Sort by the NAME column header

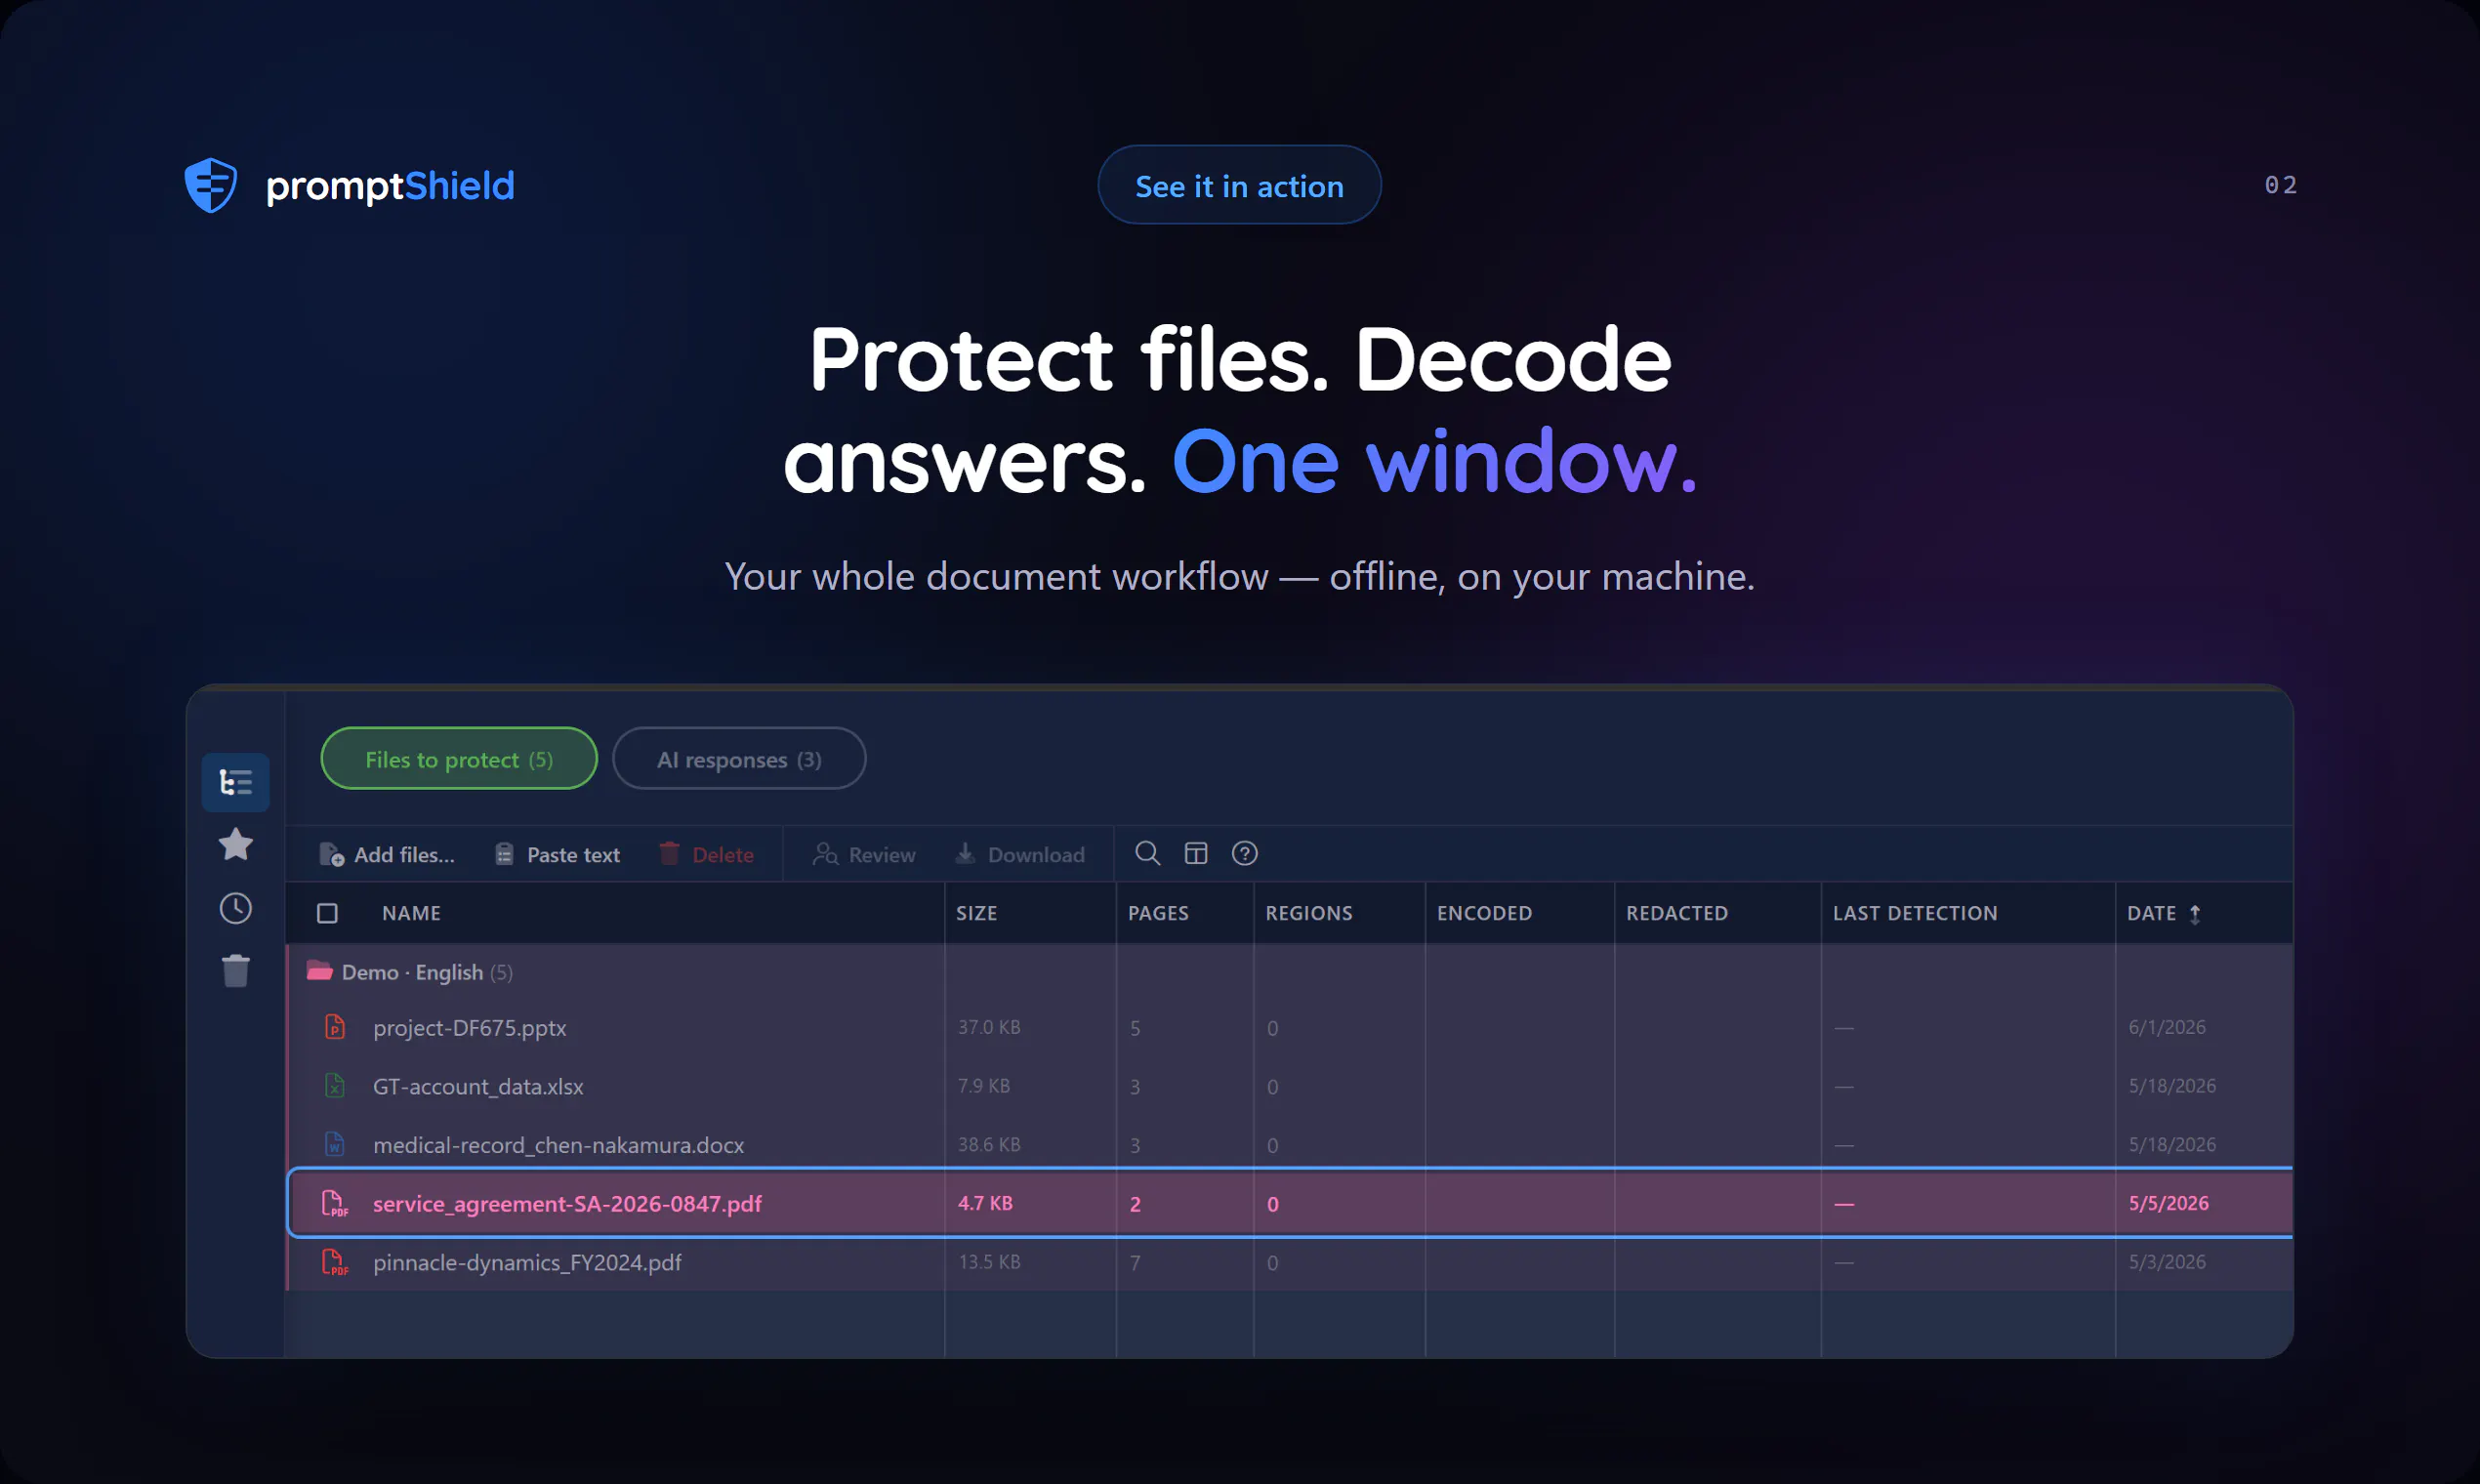click(411, 913)
